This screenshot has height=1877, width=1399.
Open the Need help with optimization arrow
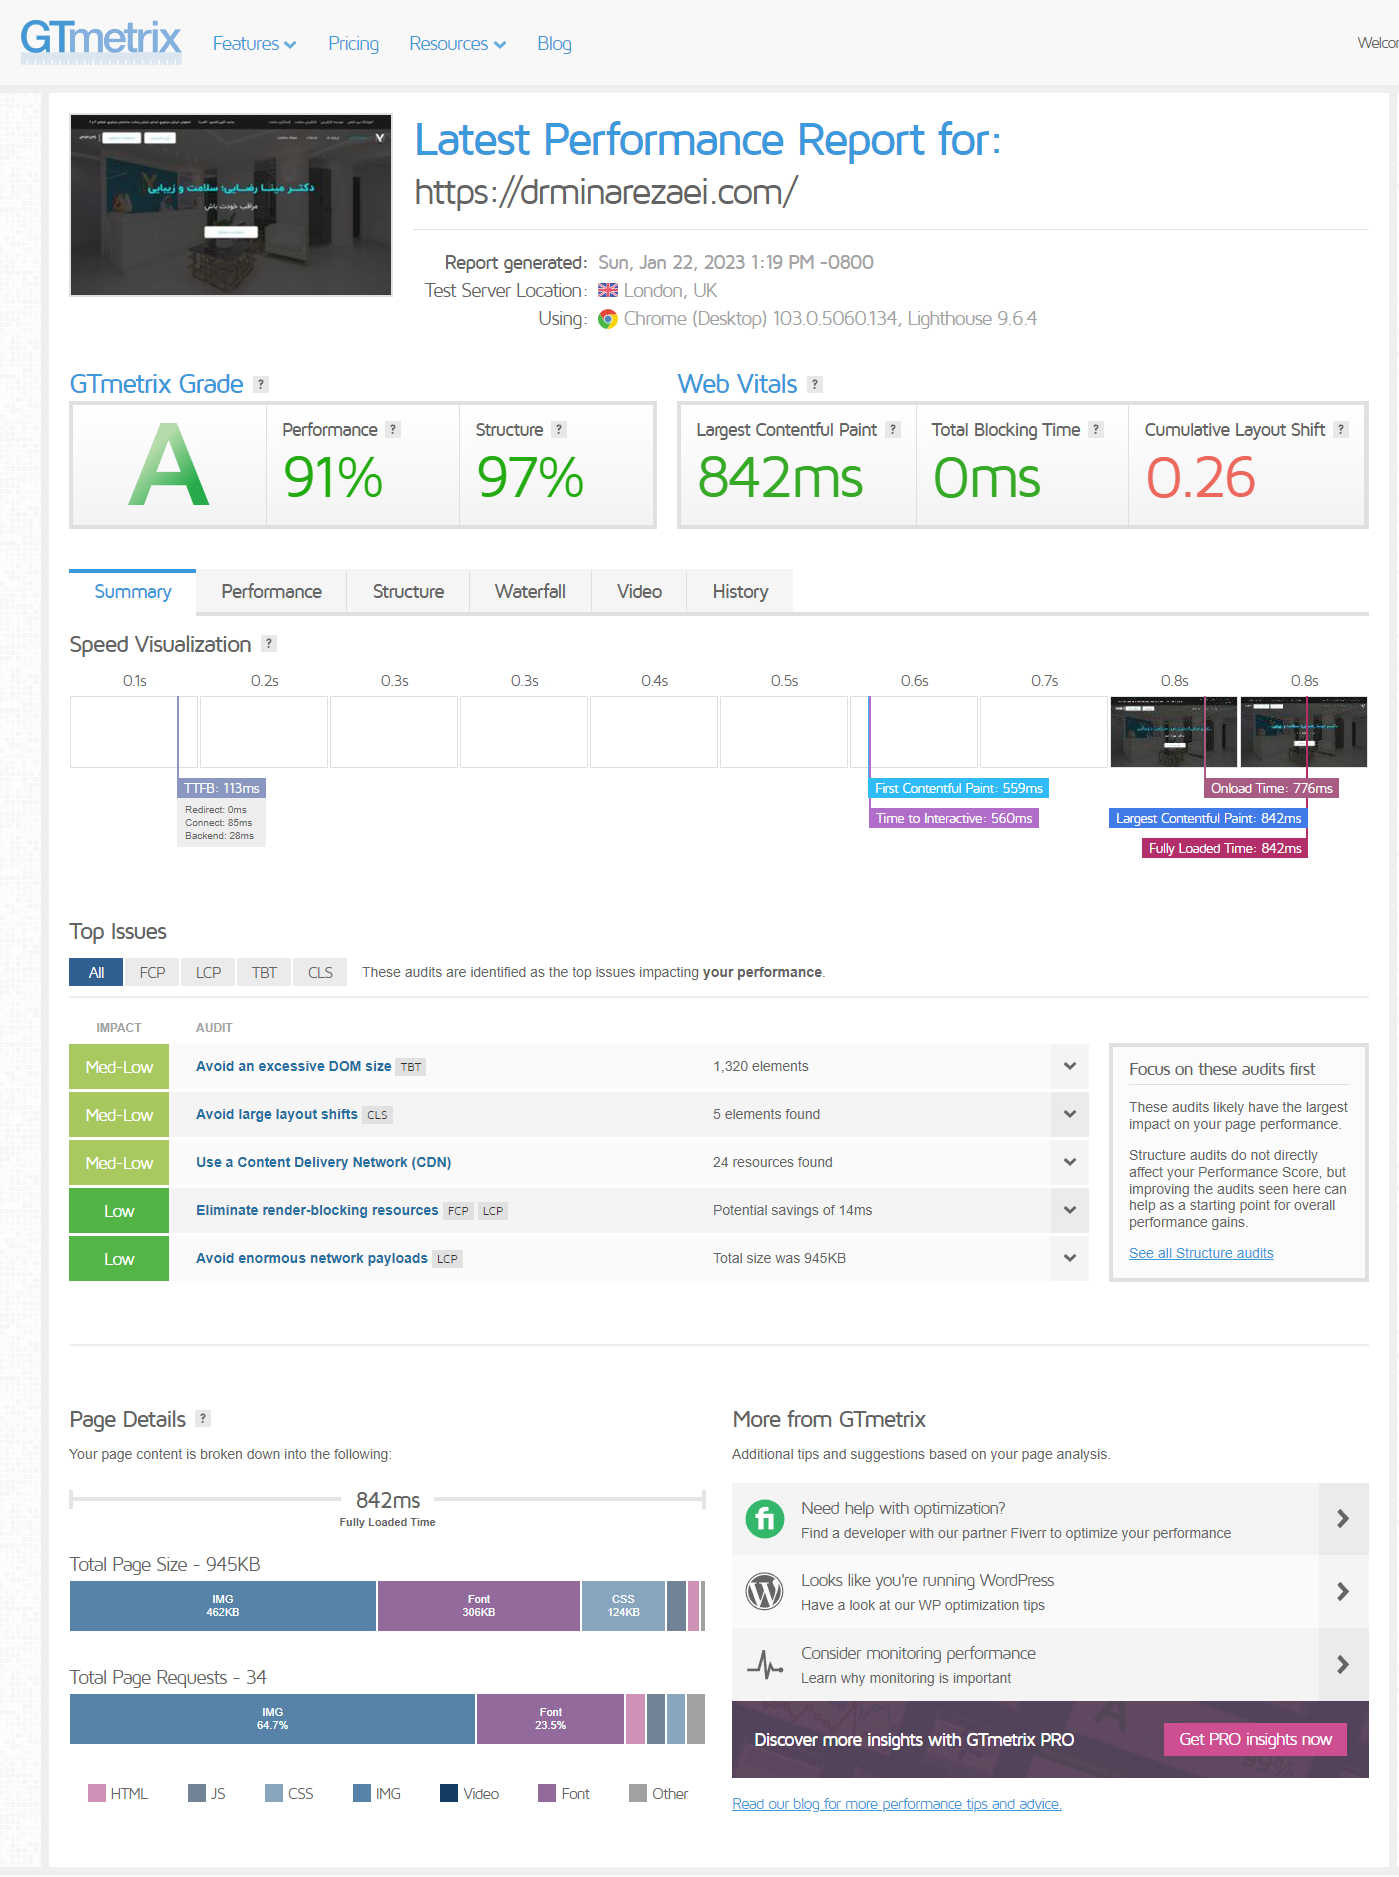coord(1343,1519)
